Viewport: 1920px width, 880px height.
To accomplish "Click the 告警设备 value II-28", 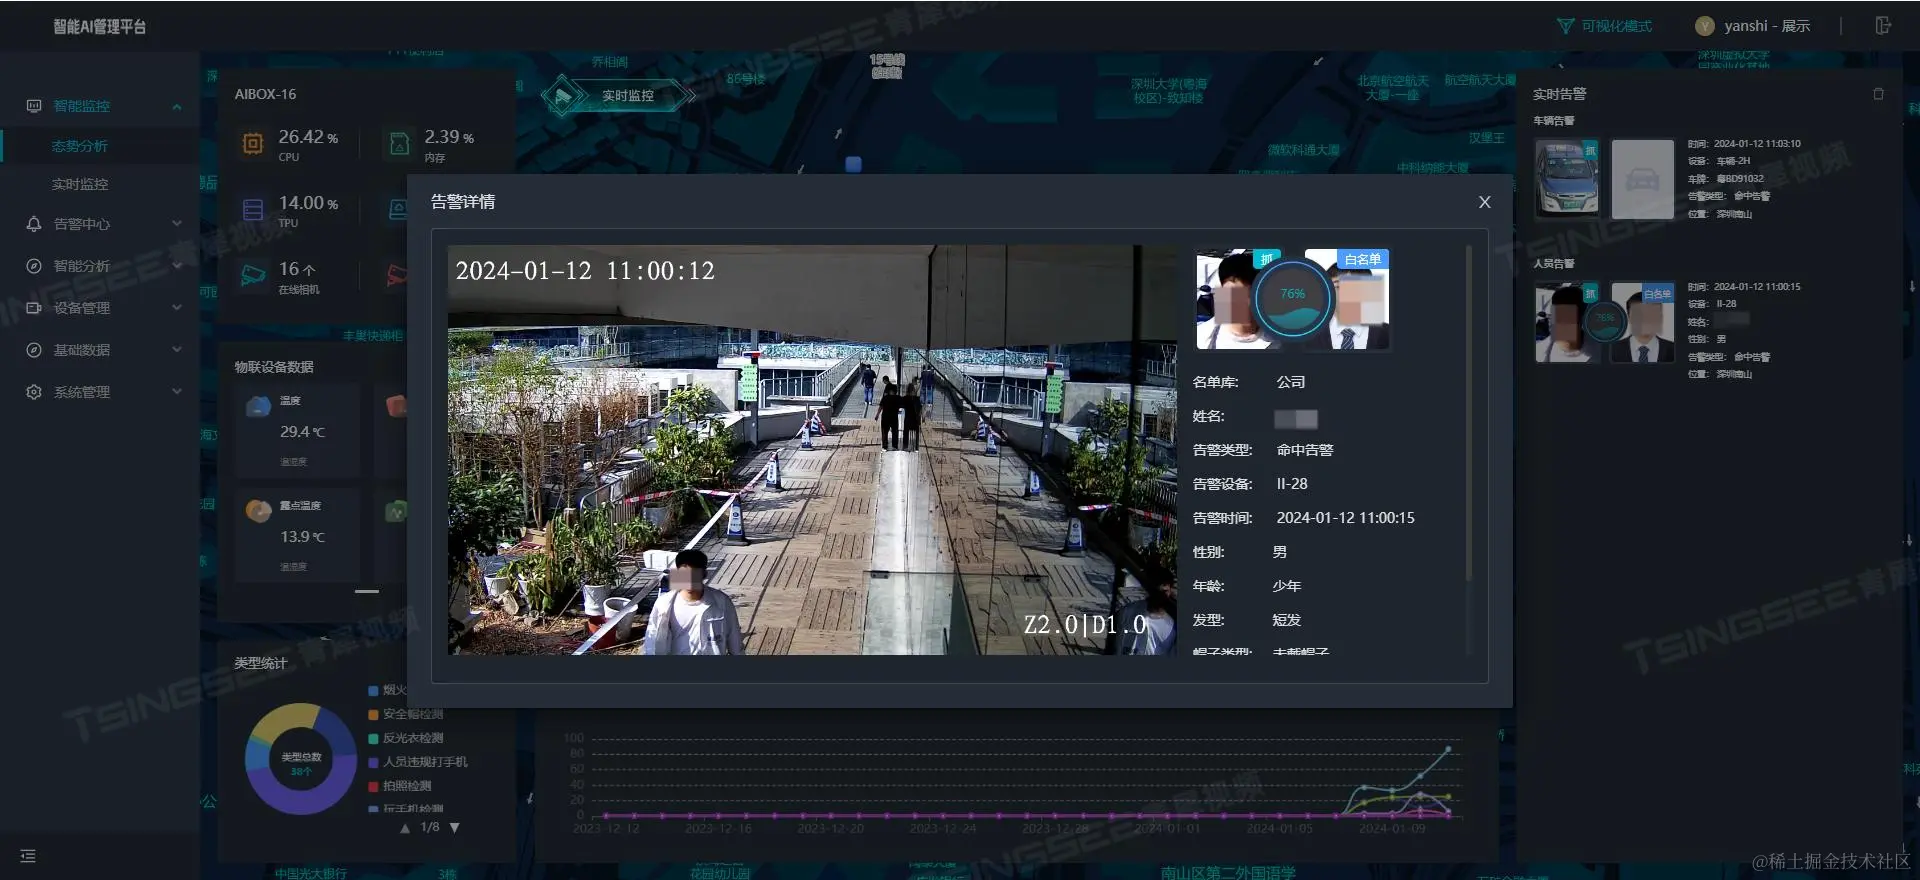I will (x=1292, y=484).
